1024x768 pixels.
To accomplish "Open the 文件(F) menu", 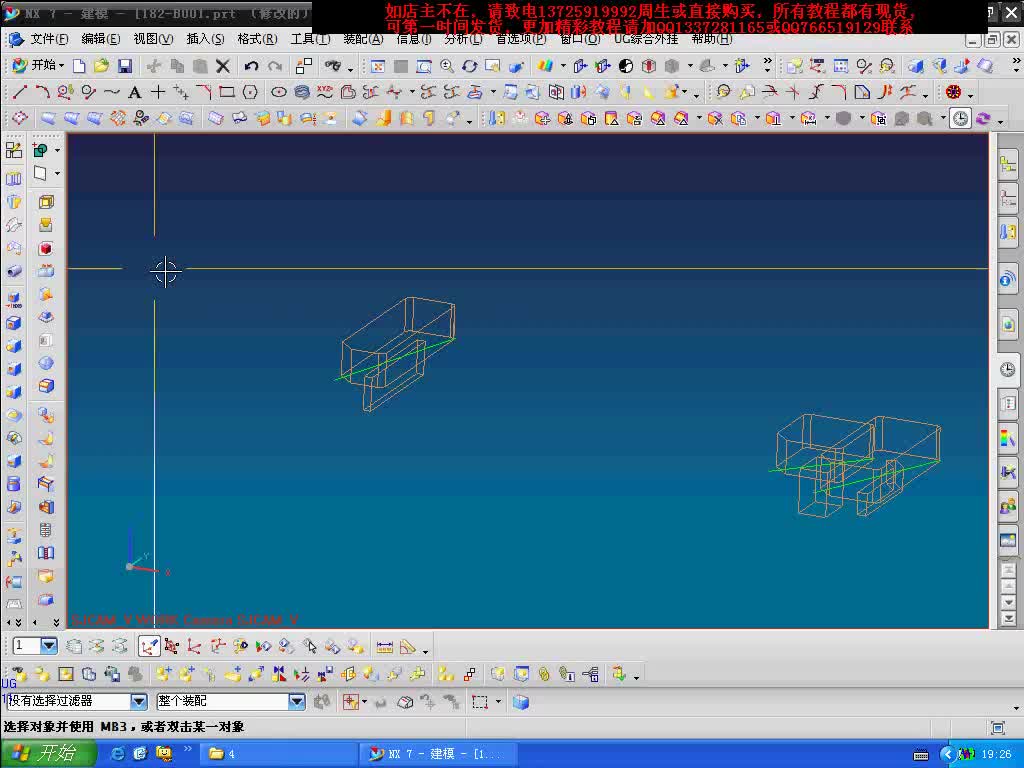I will 49,39.
